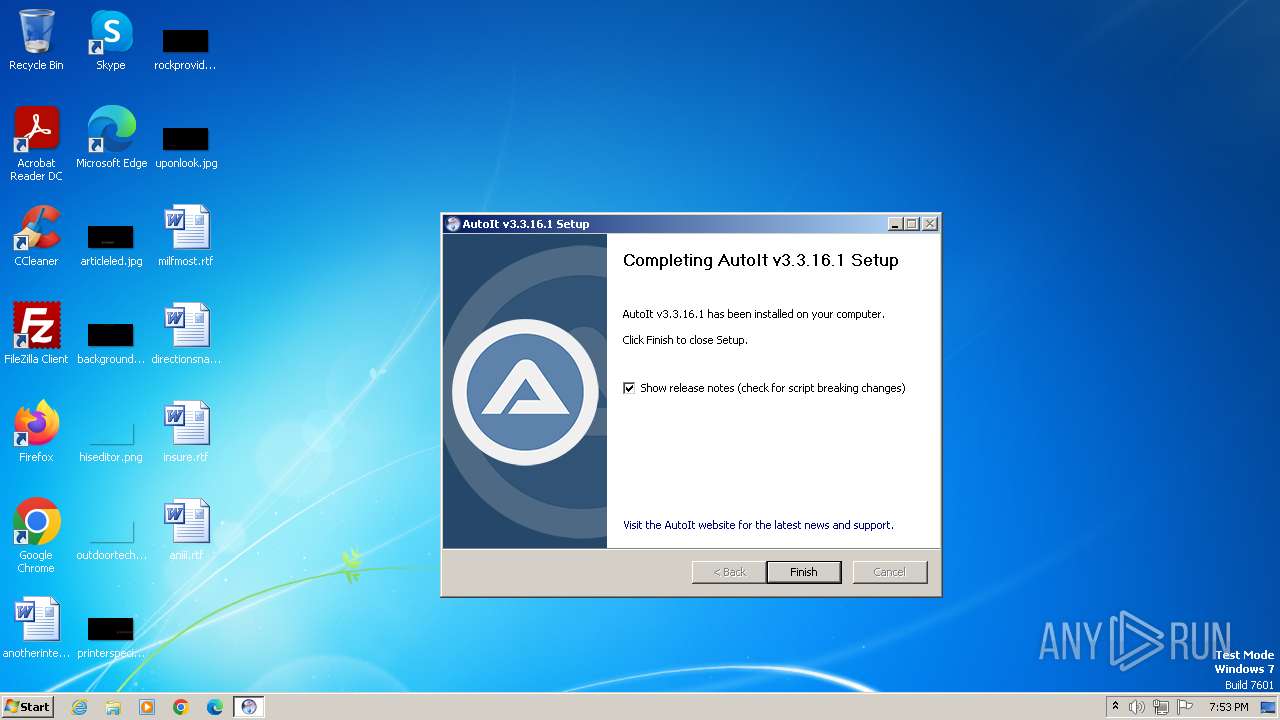Image resolution: width=1280 pixels, height=720 pixels.
Task: Click the AutoIt setup title bar icon
Action: pos(453,224)
